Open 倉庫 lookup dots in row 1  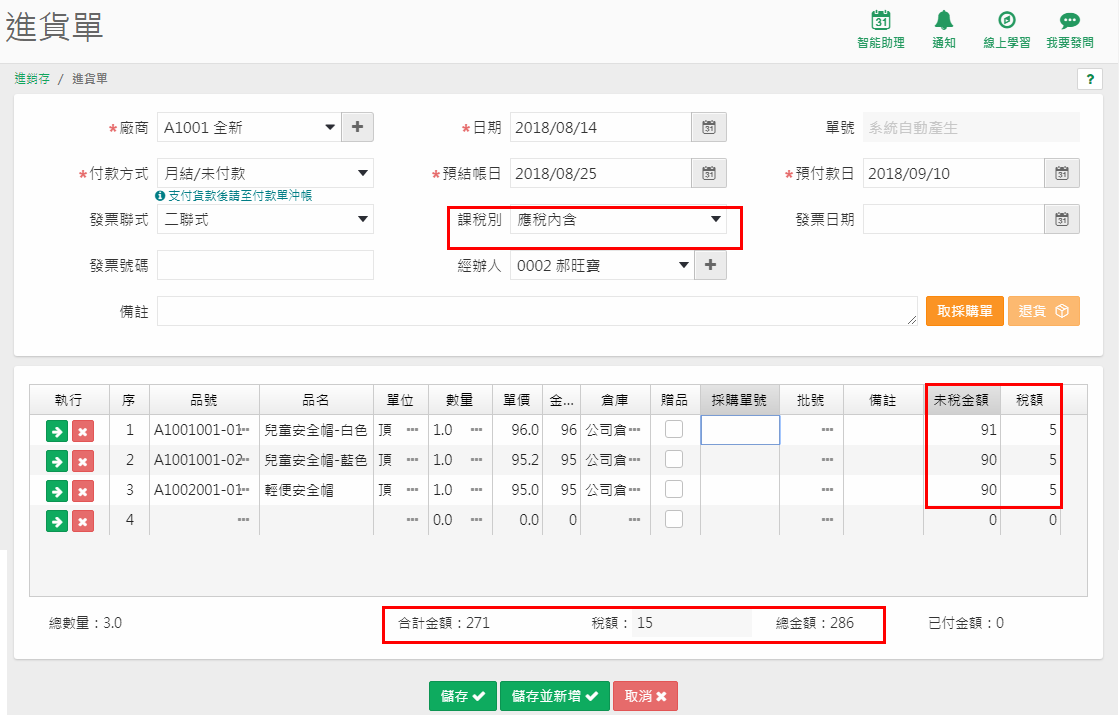634,430
